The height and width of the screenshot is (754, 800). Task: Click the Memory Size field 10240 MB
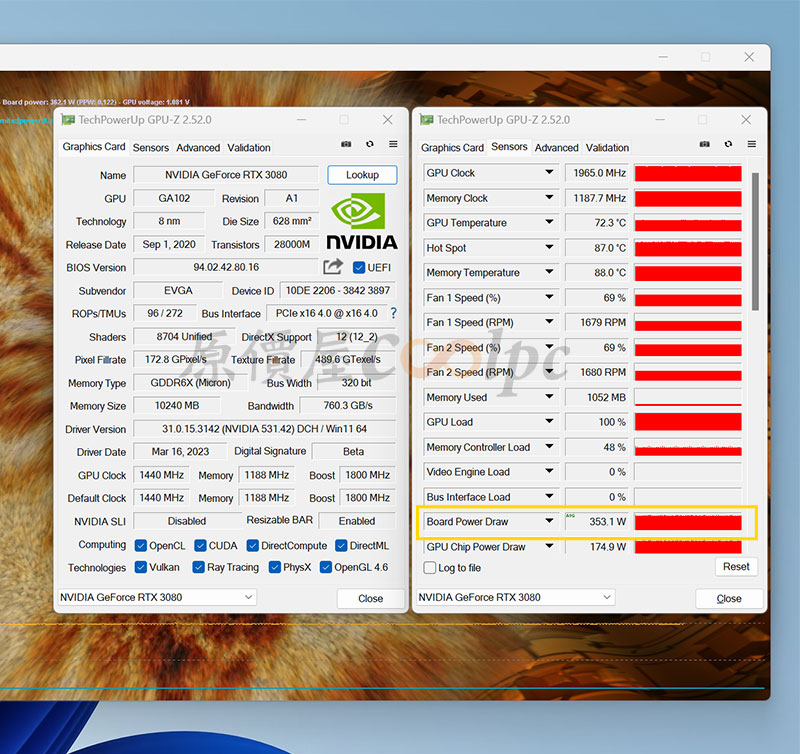[x=177, y=406]
